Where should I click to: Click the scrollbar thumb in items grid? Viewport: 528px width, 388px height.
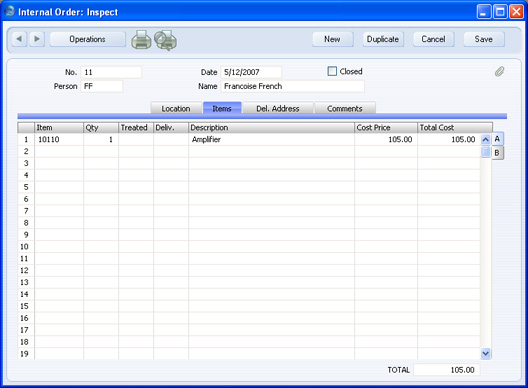point(485,151)
